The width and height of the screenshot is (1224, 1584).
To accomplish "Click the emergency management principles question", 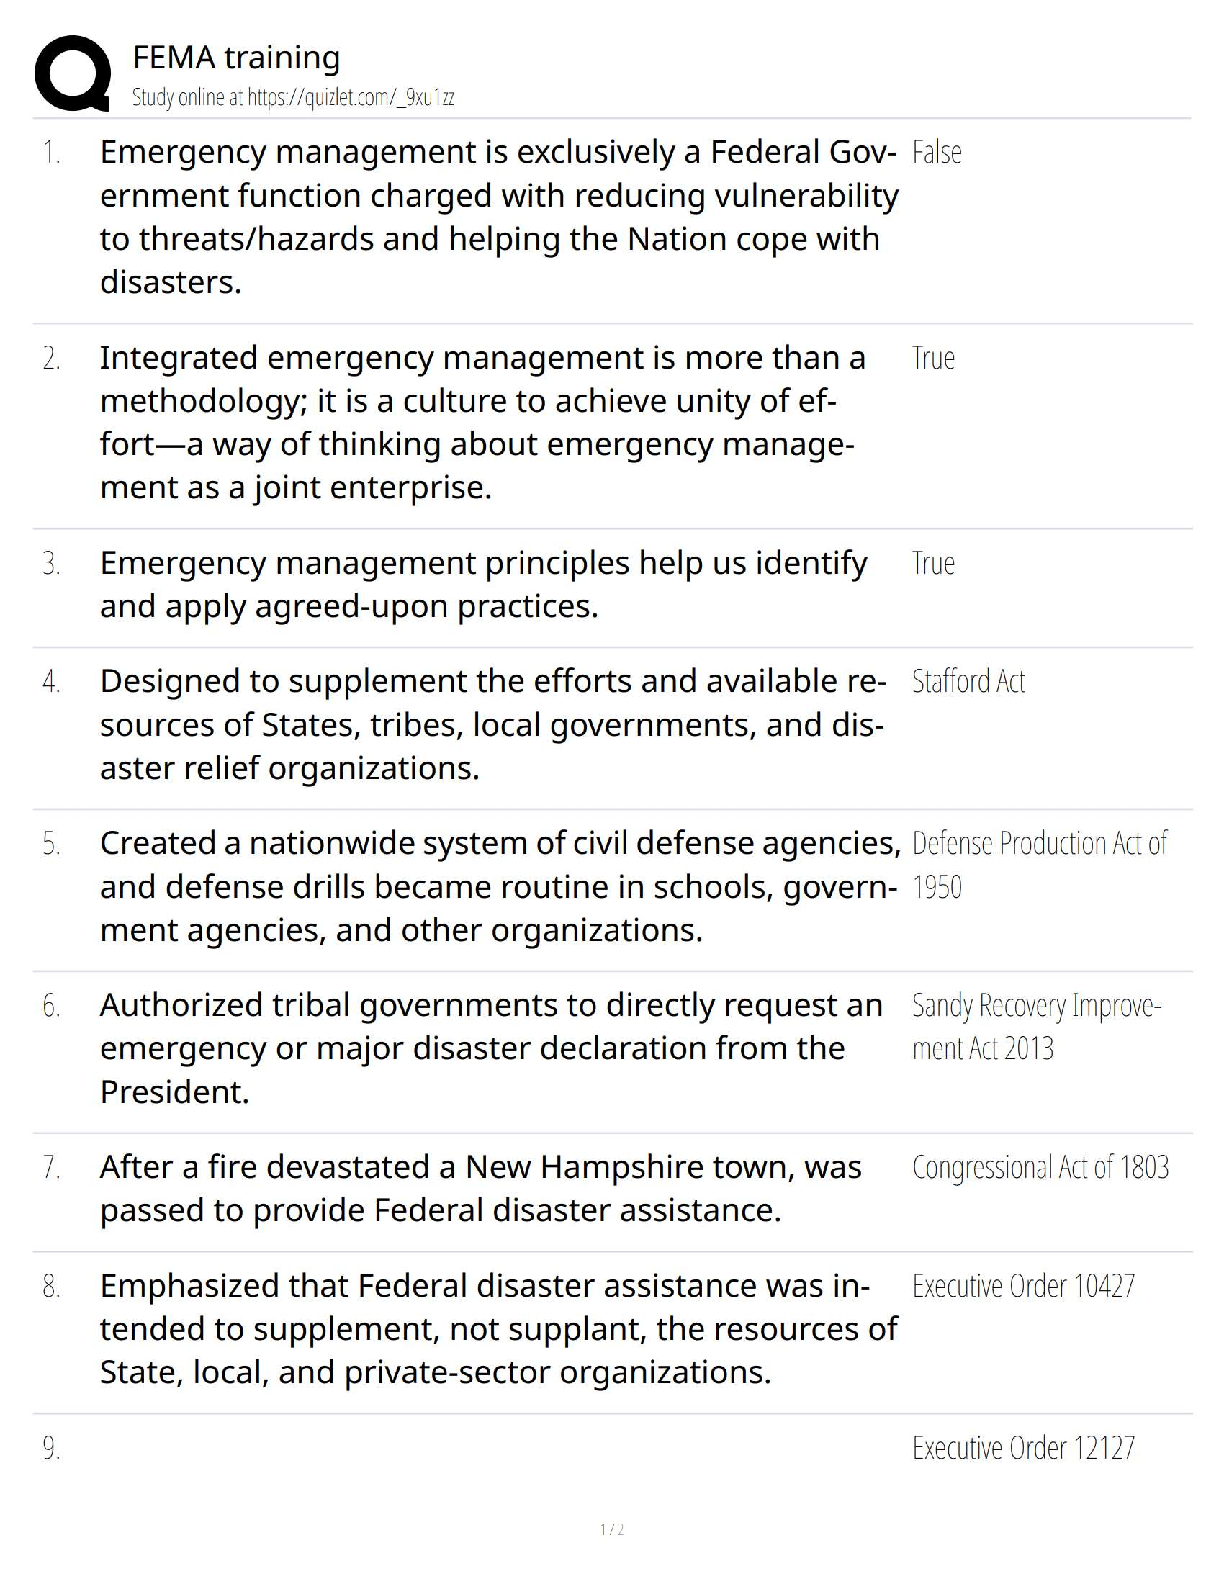I will point(483,585).
